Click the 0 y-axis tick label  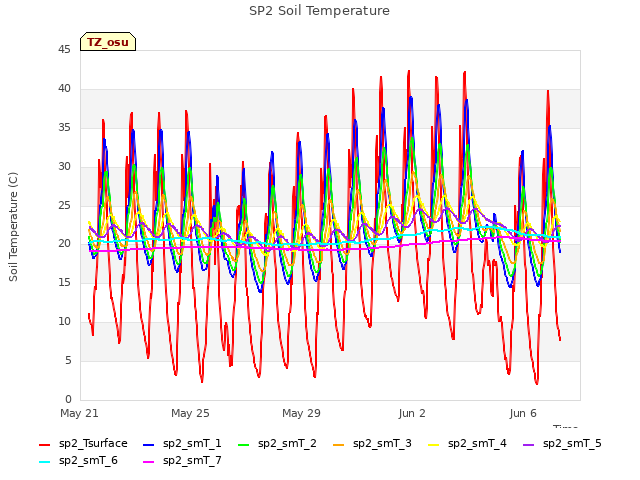pyautogui.click(x=68, y=399)
